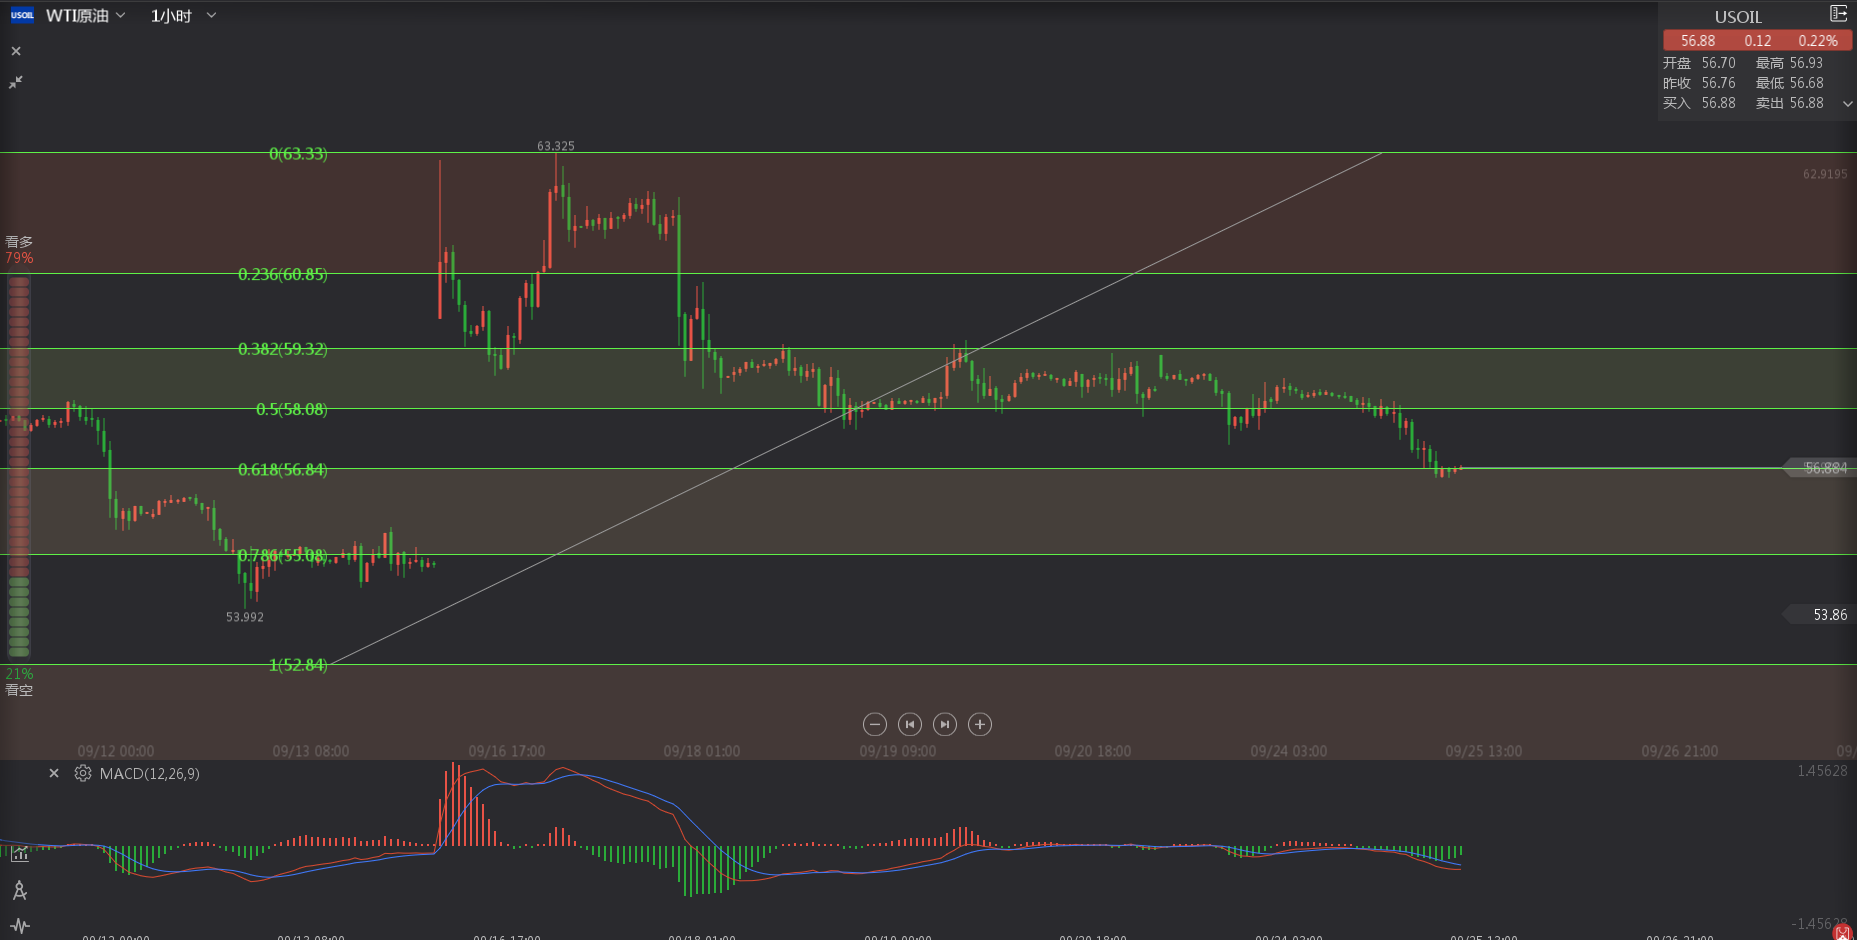Click the MACD(12,26,9) indicator label

click(x=150, y=774)
